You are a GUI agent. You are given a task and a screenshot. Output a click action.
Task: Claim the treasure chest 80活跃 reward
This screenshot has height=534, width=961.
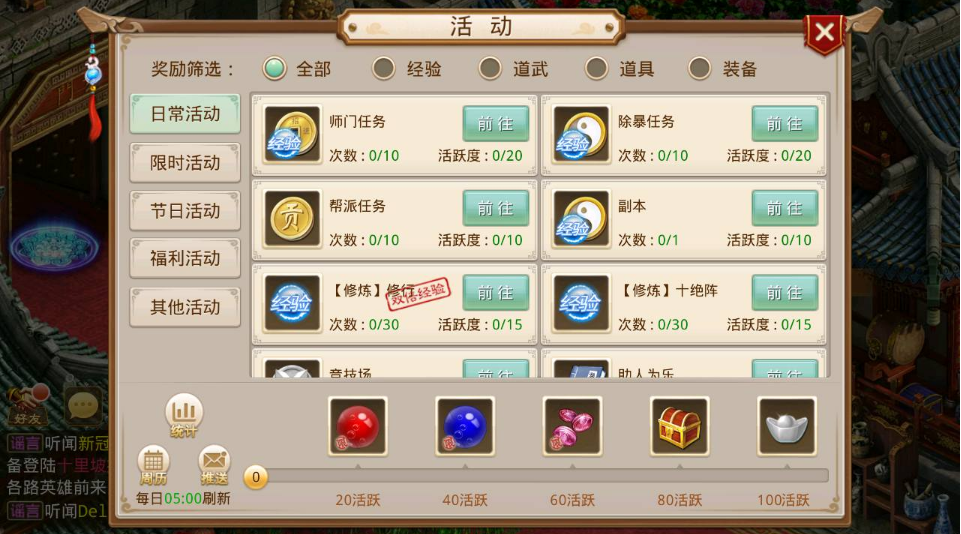(680, 426)
